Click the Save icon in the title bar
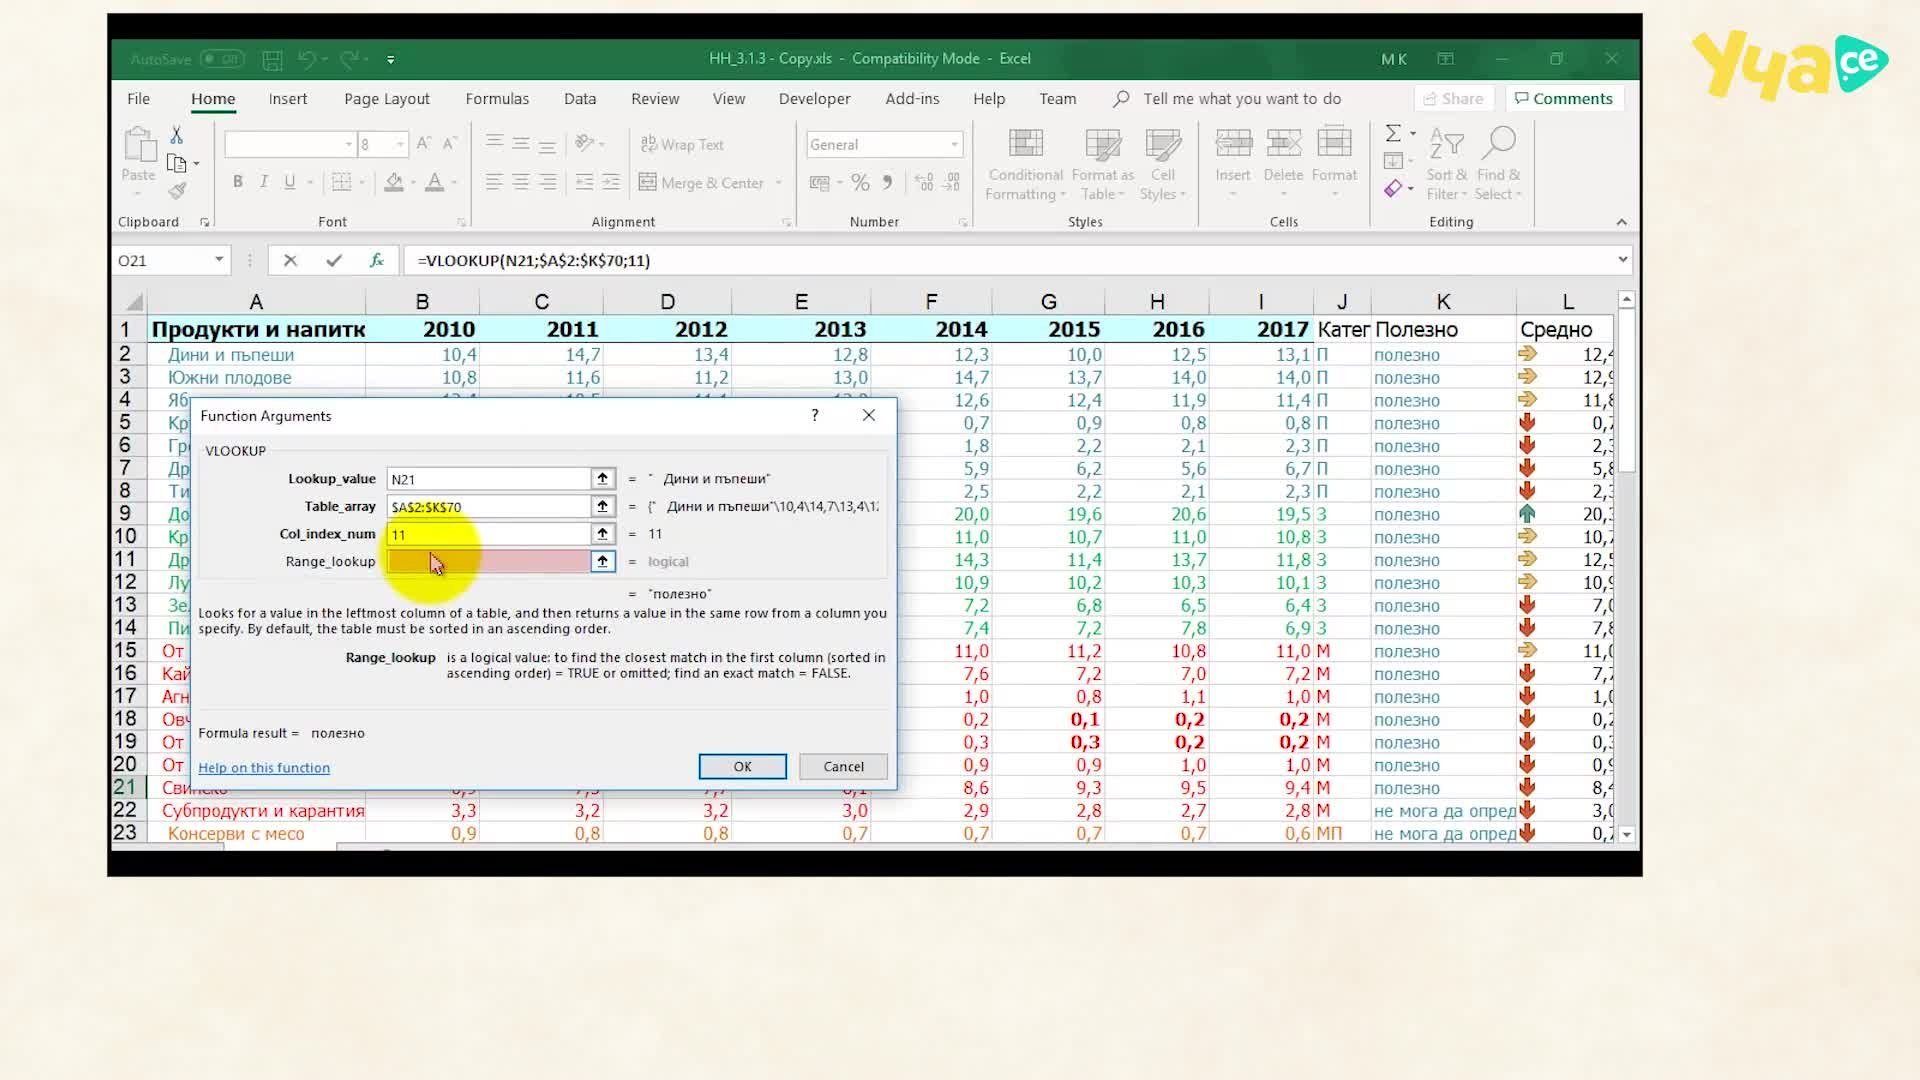The height and width of the screenshot is (1080, 1920). point(272,59)
